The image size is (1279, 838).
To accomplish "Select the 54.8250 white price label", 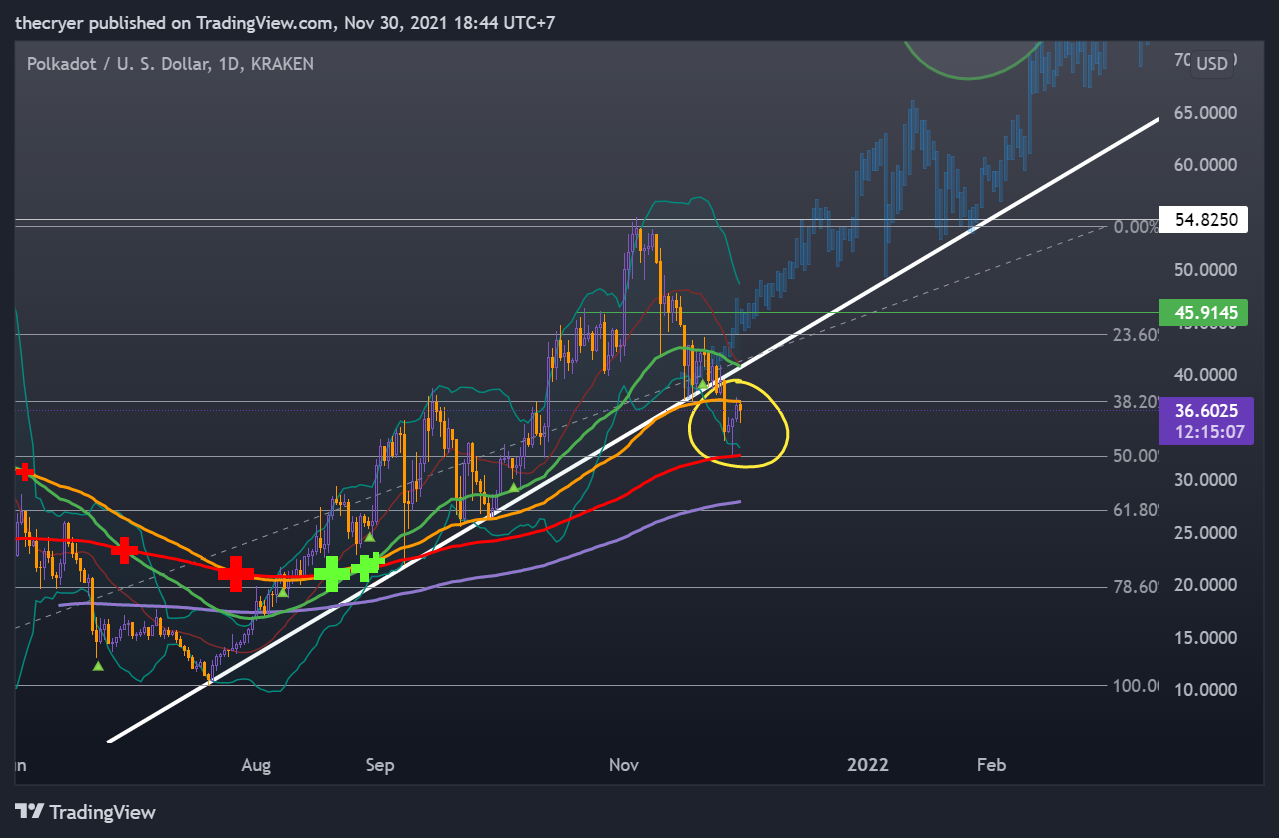I will 1204,218.
